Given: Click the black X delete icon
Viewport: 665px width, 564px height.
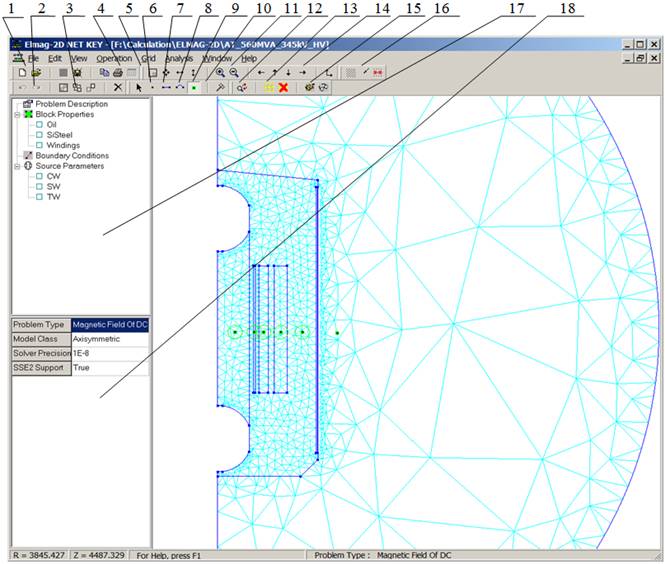Looking at the screenshot, I should [118, 87].
